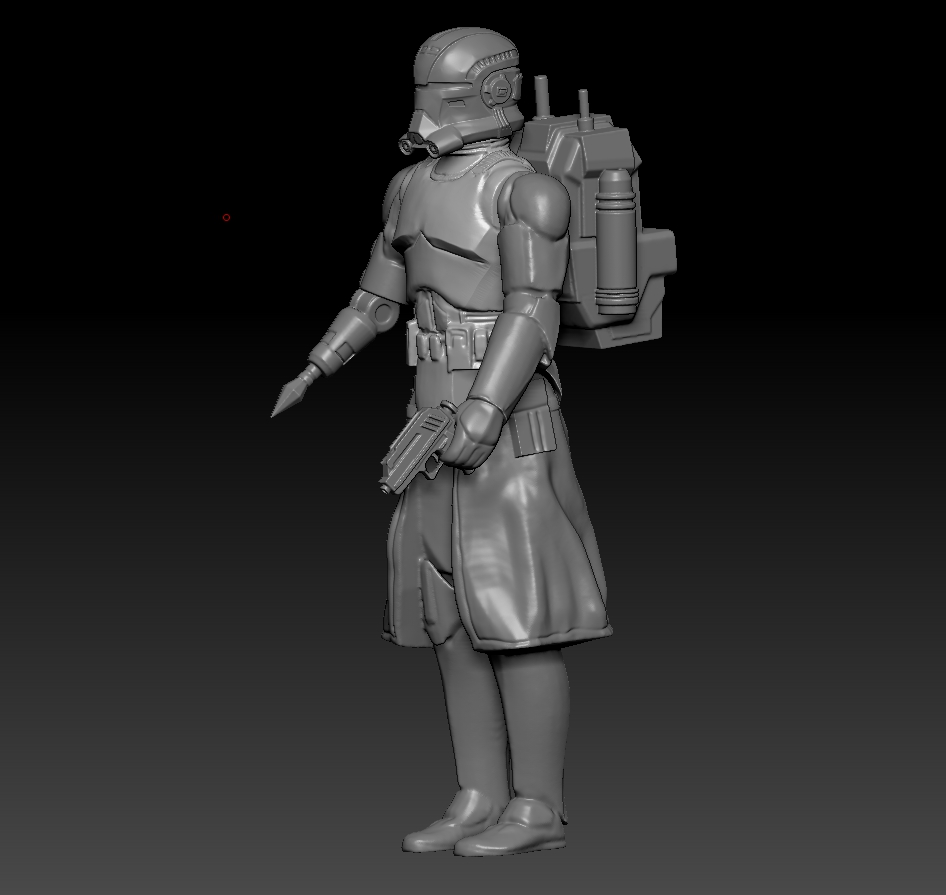Screen dimensions: 946x895
Task: Click the utility belt pouches at the waist
Action: coord(449,344)
